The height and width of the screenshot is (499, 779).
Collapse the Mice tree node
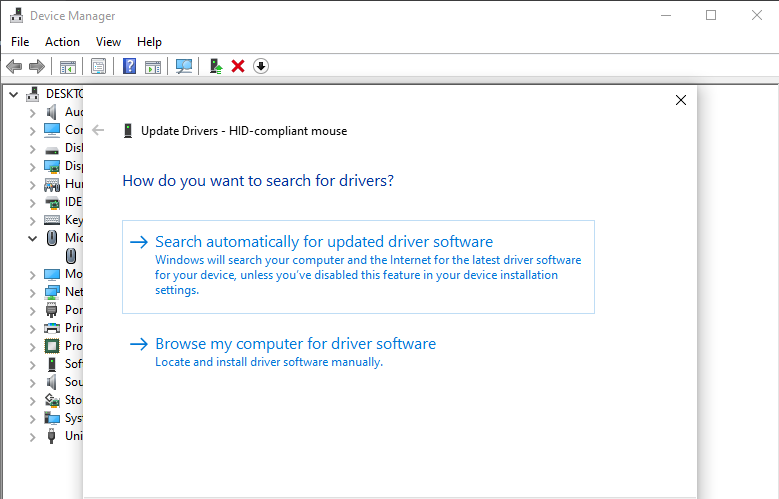(x=32, y=239)
